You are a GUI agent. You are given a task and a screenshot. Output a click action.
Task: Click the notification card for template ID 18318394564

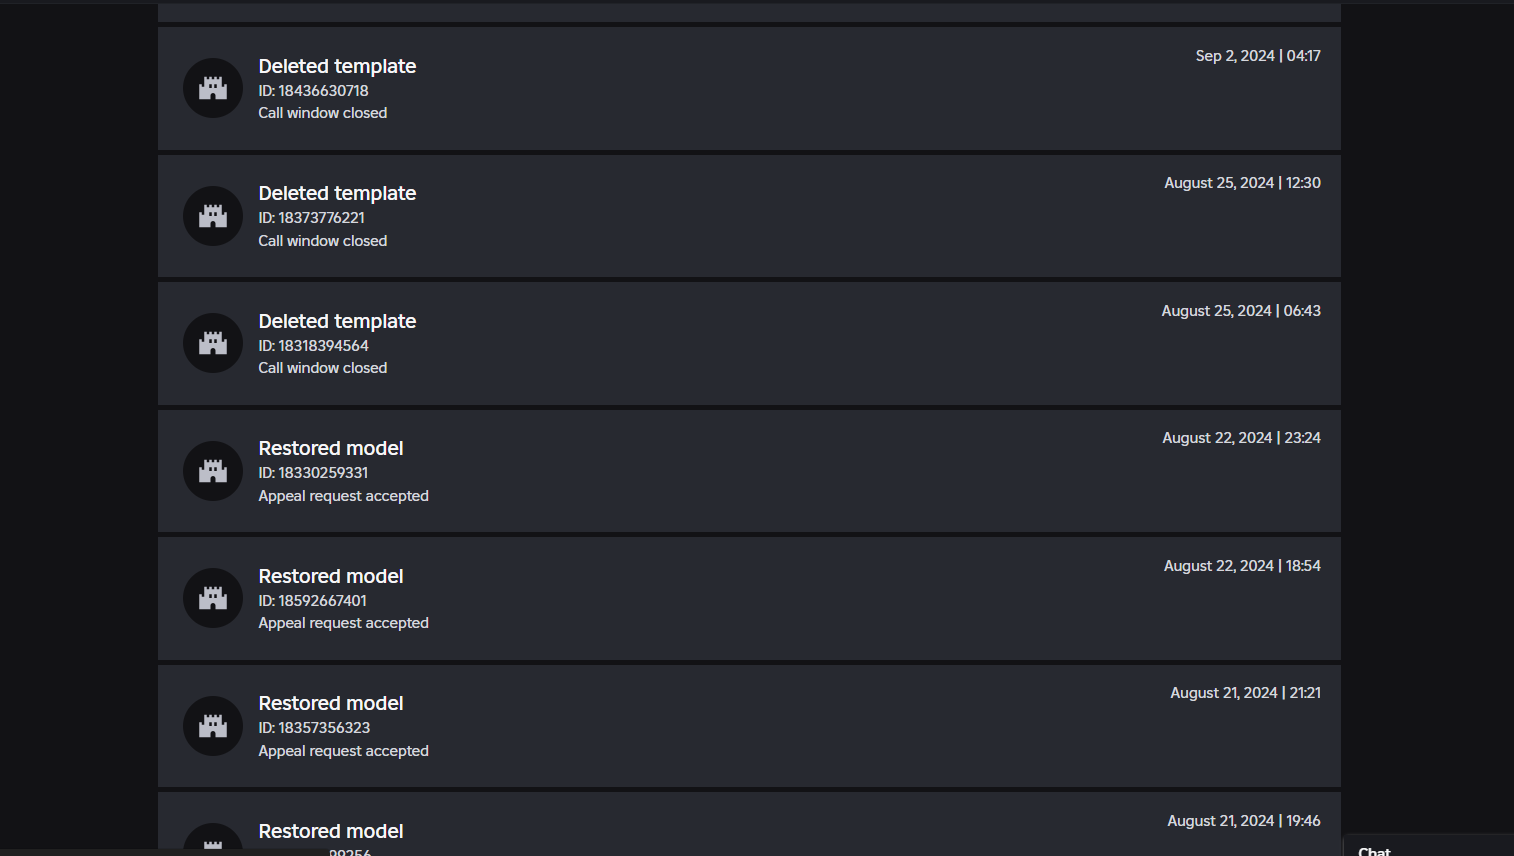click(x=749, y=342)
